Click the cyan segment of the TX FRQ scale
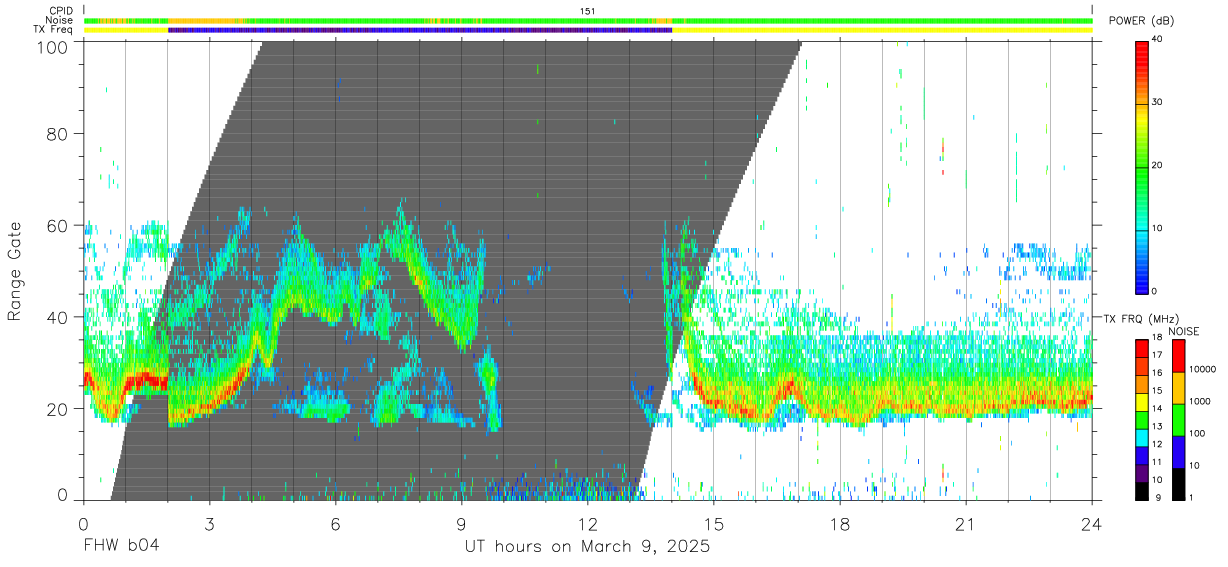 click(1142, 436)
